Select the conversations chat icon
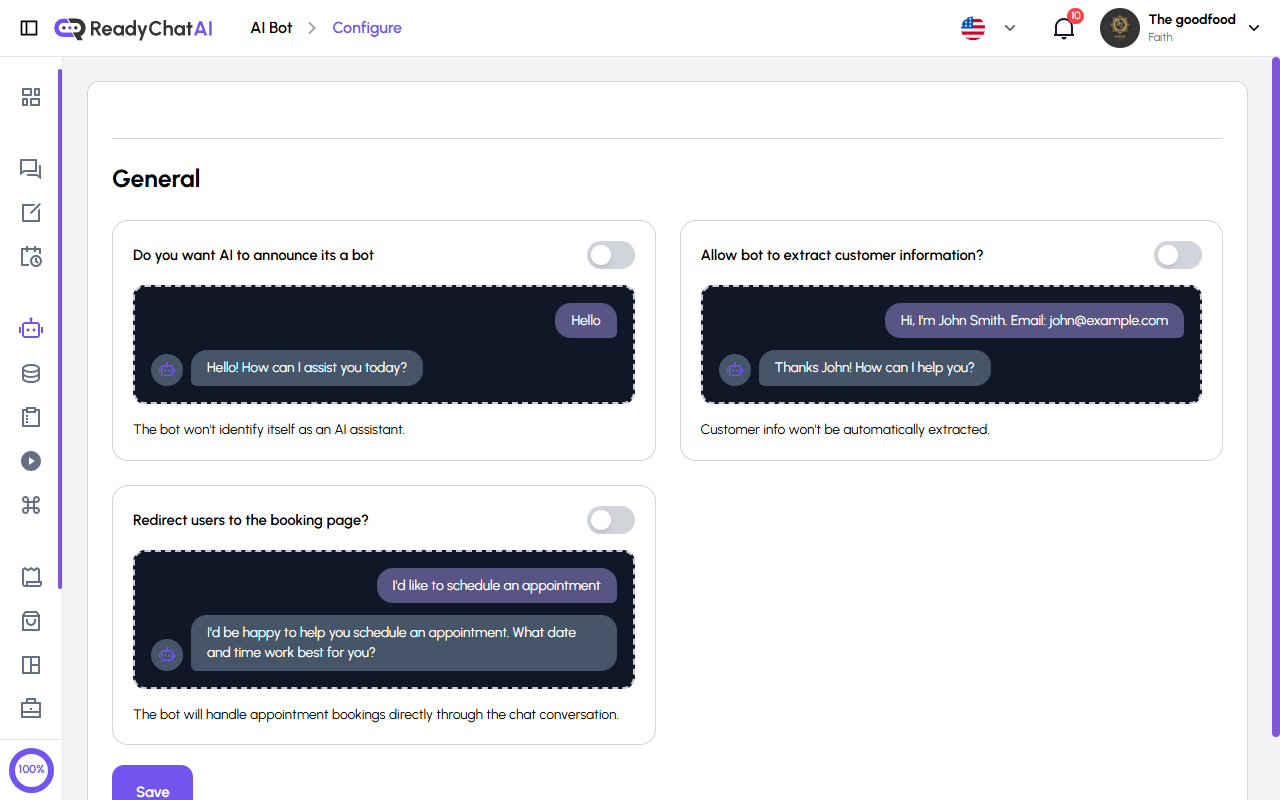The height and width of the screenshot is (800, 1280). click(31, 169)
